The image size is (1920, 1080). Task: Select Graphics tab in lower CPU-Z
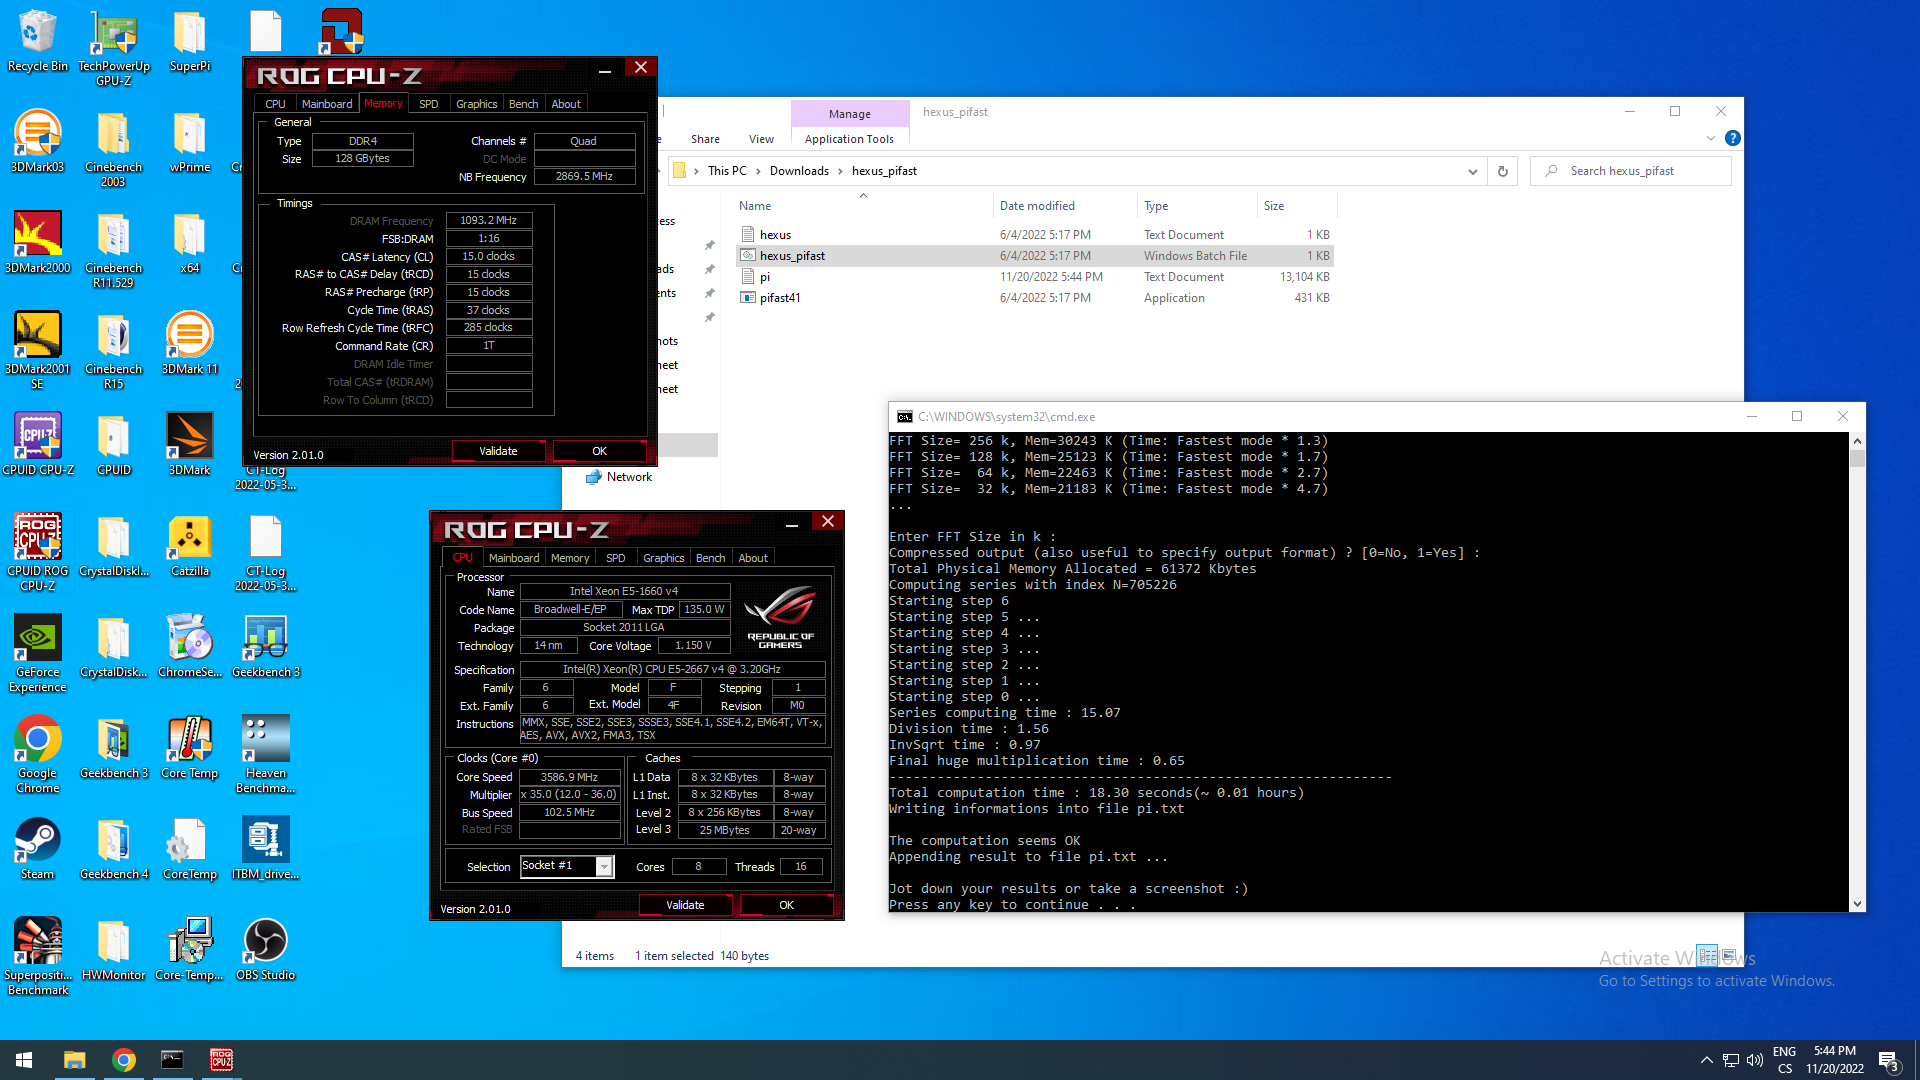[x=663, y=558]
